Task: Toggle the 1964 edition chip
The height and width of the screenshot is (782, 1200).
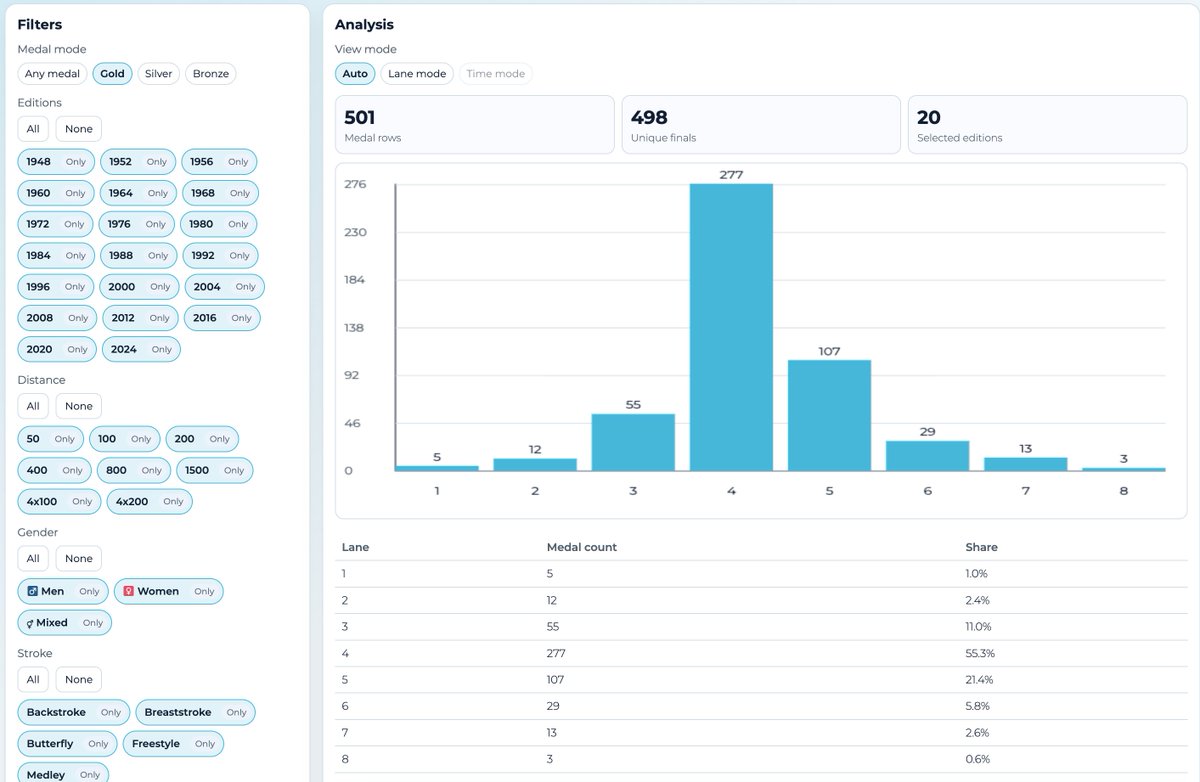Action: 121,193
